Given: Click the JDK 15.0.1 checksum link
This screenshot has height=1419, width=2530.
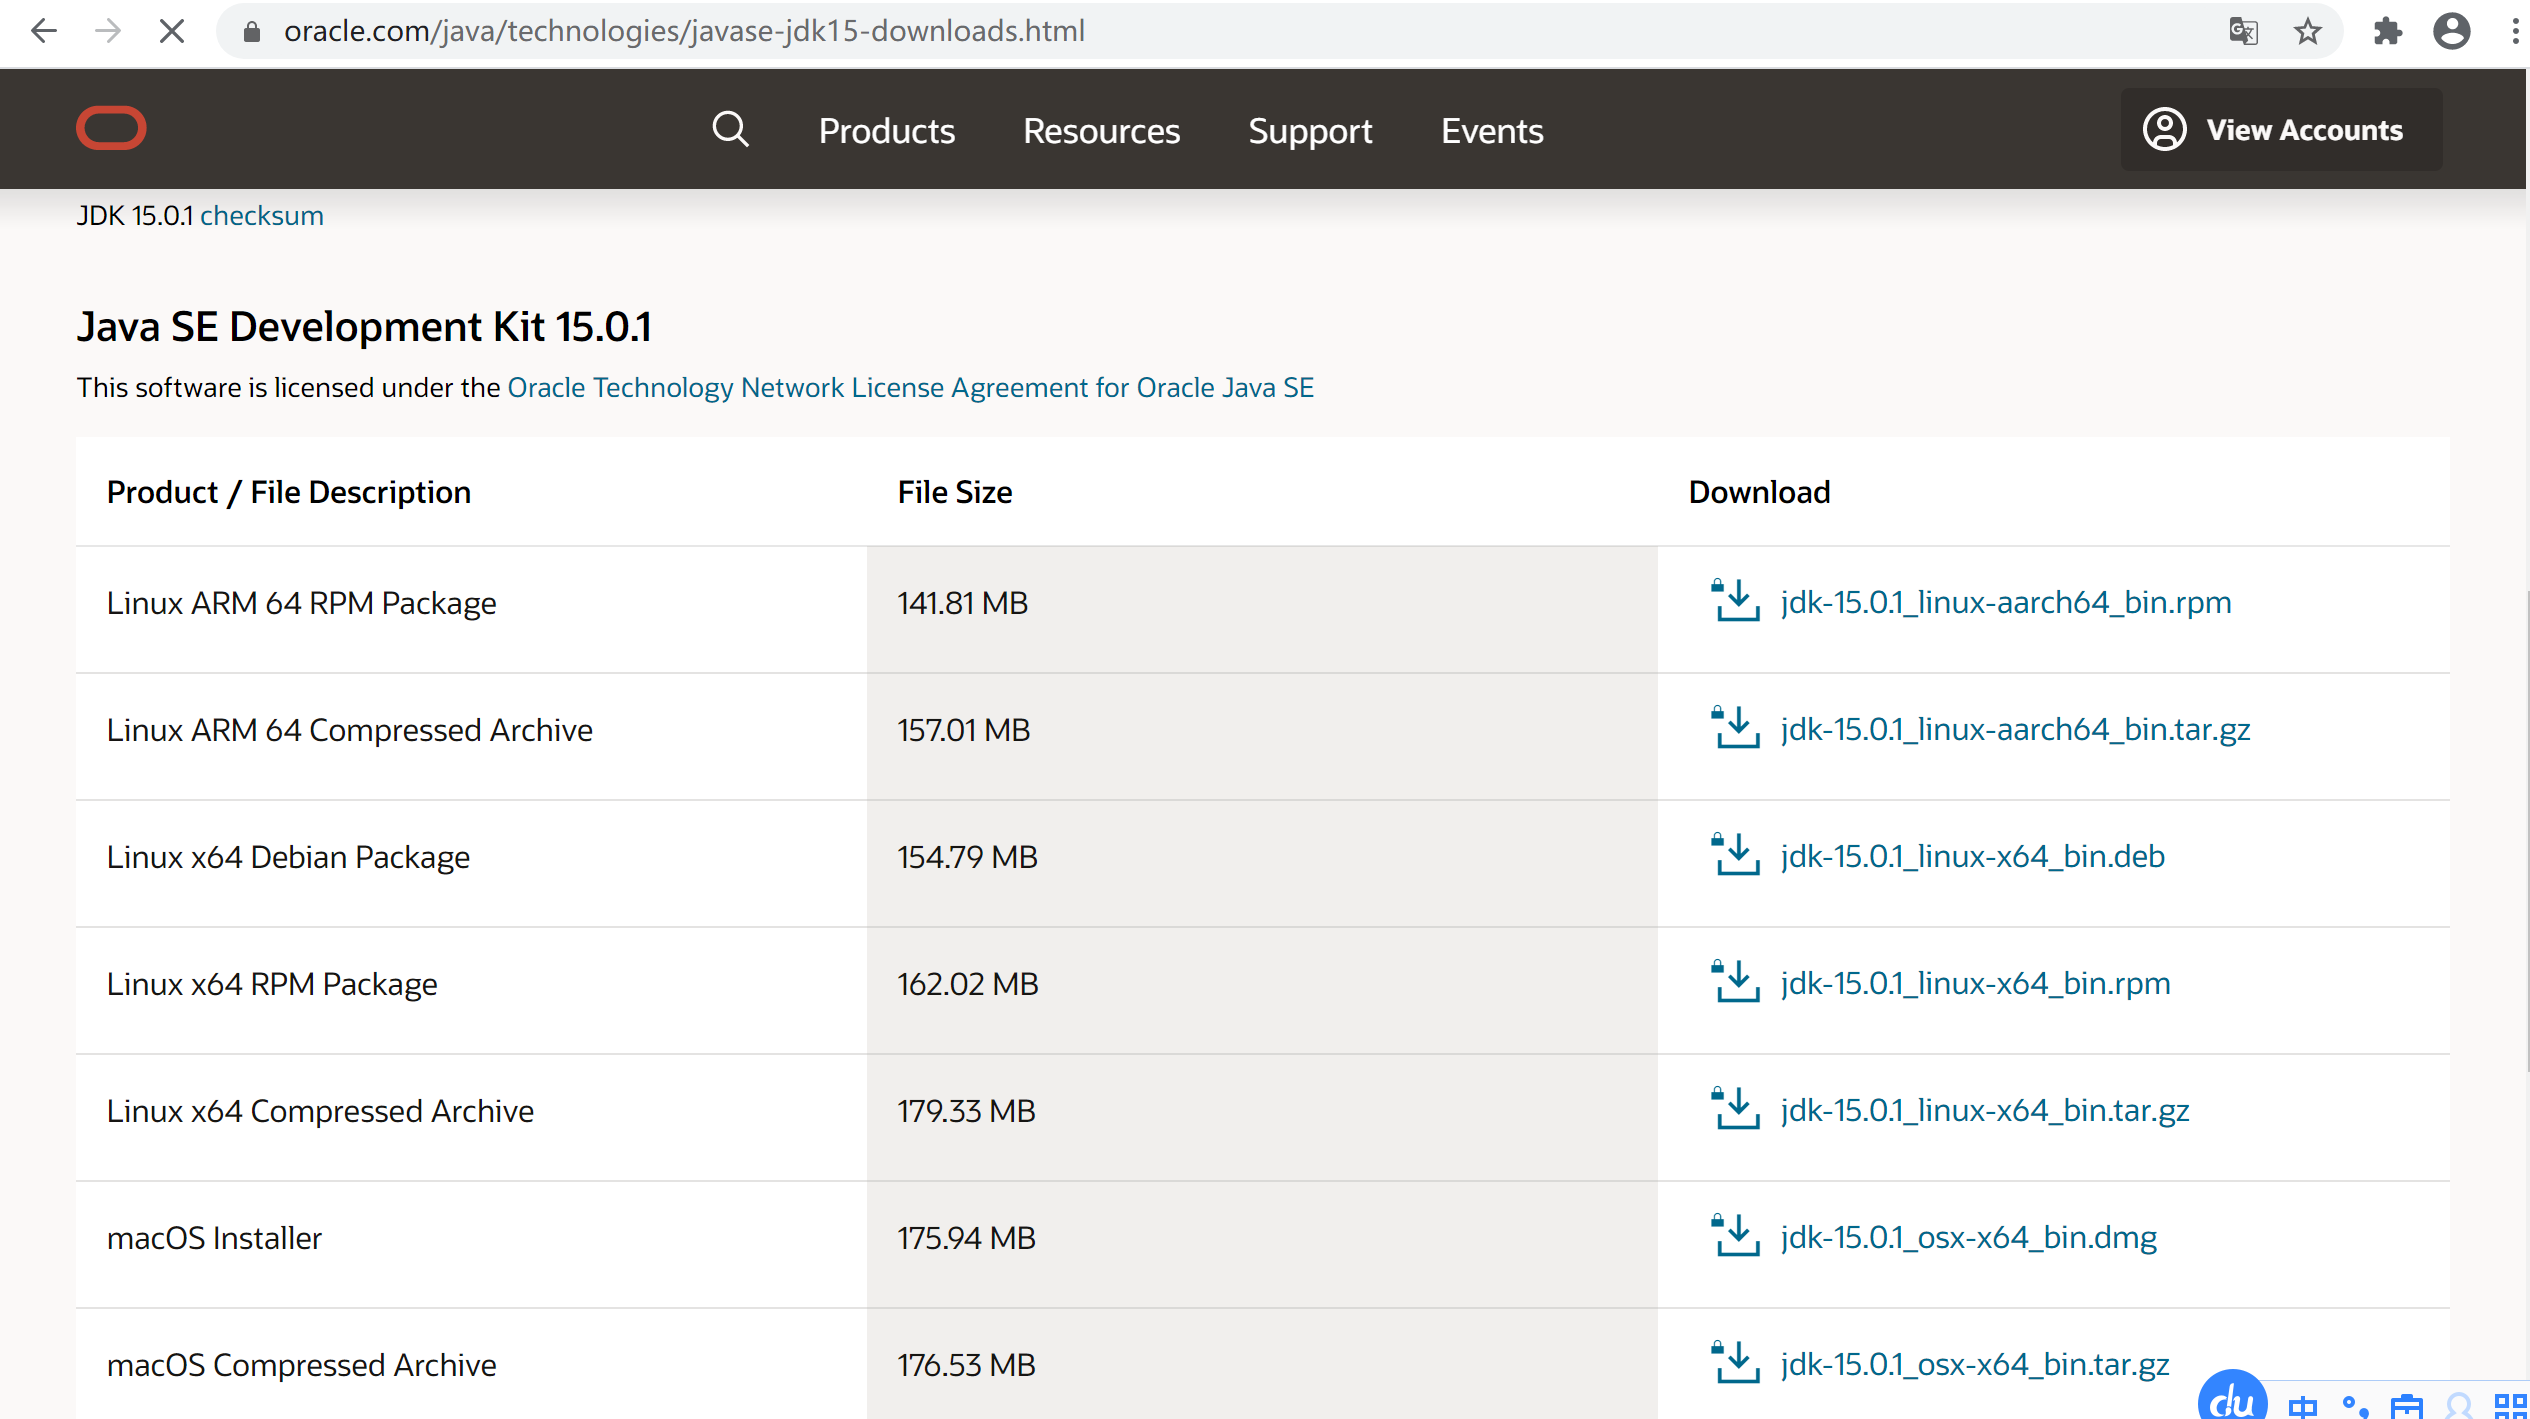Looking at the screenshot, I should coord(261,216).
